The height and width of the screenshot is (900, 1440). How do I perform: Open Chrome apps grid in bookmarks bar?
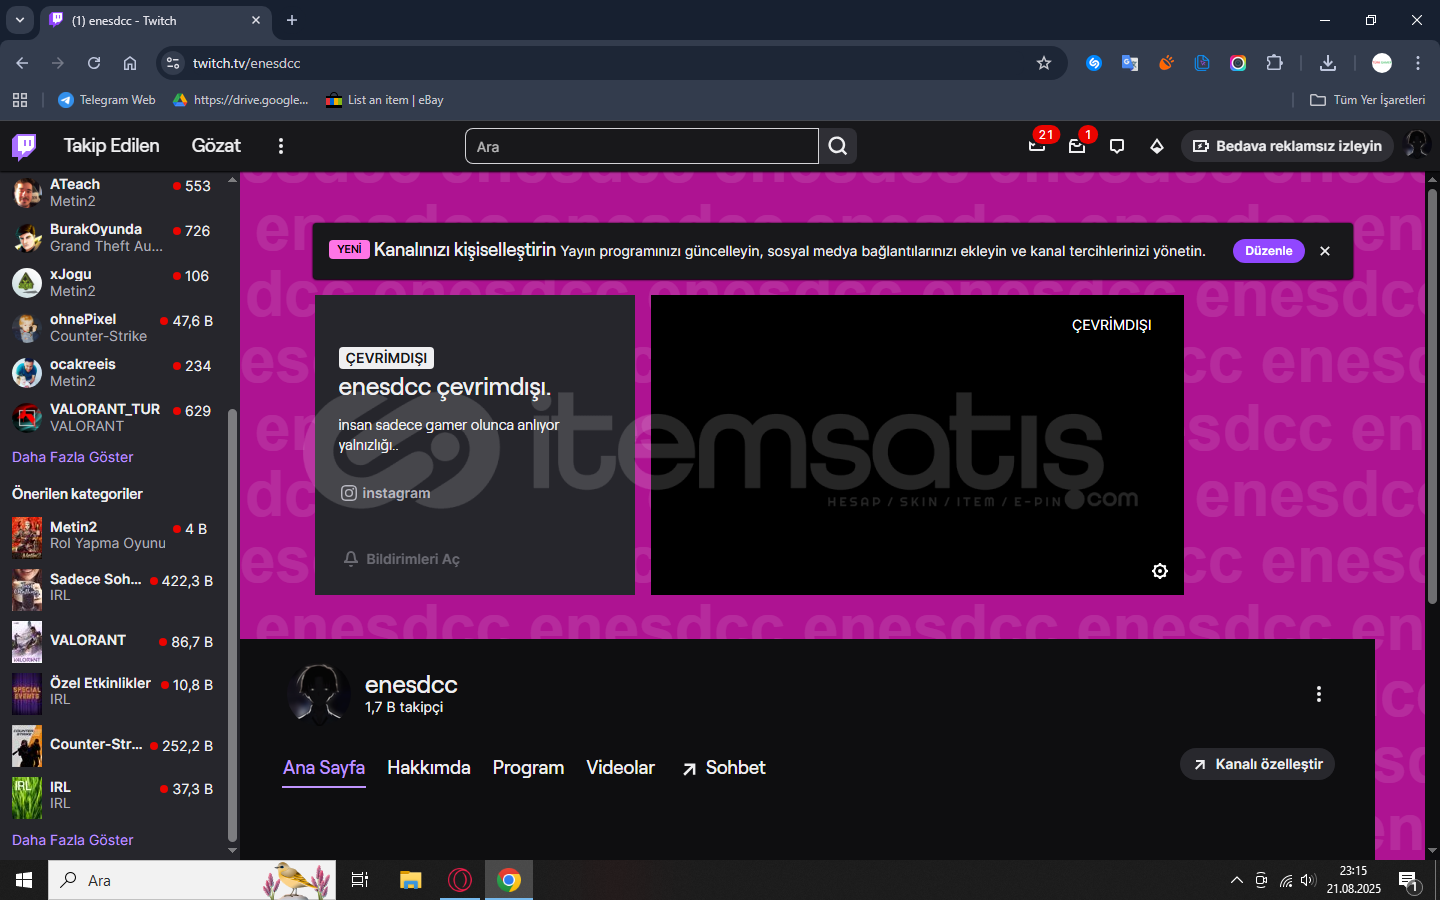pos(20,100)
